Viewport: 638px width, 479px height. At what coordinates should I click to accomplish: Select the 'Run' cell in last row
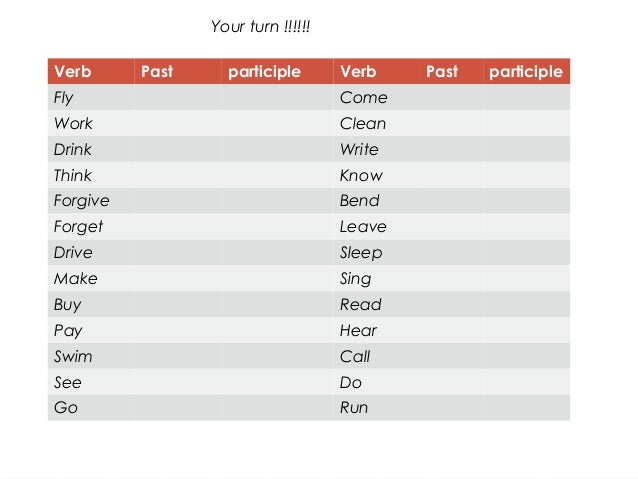pos(376,407)
